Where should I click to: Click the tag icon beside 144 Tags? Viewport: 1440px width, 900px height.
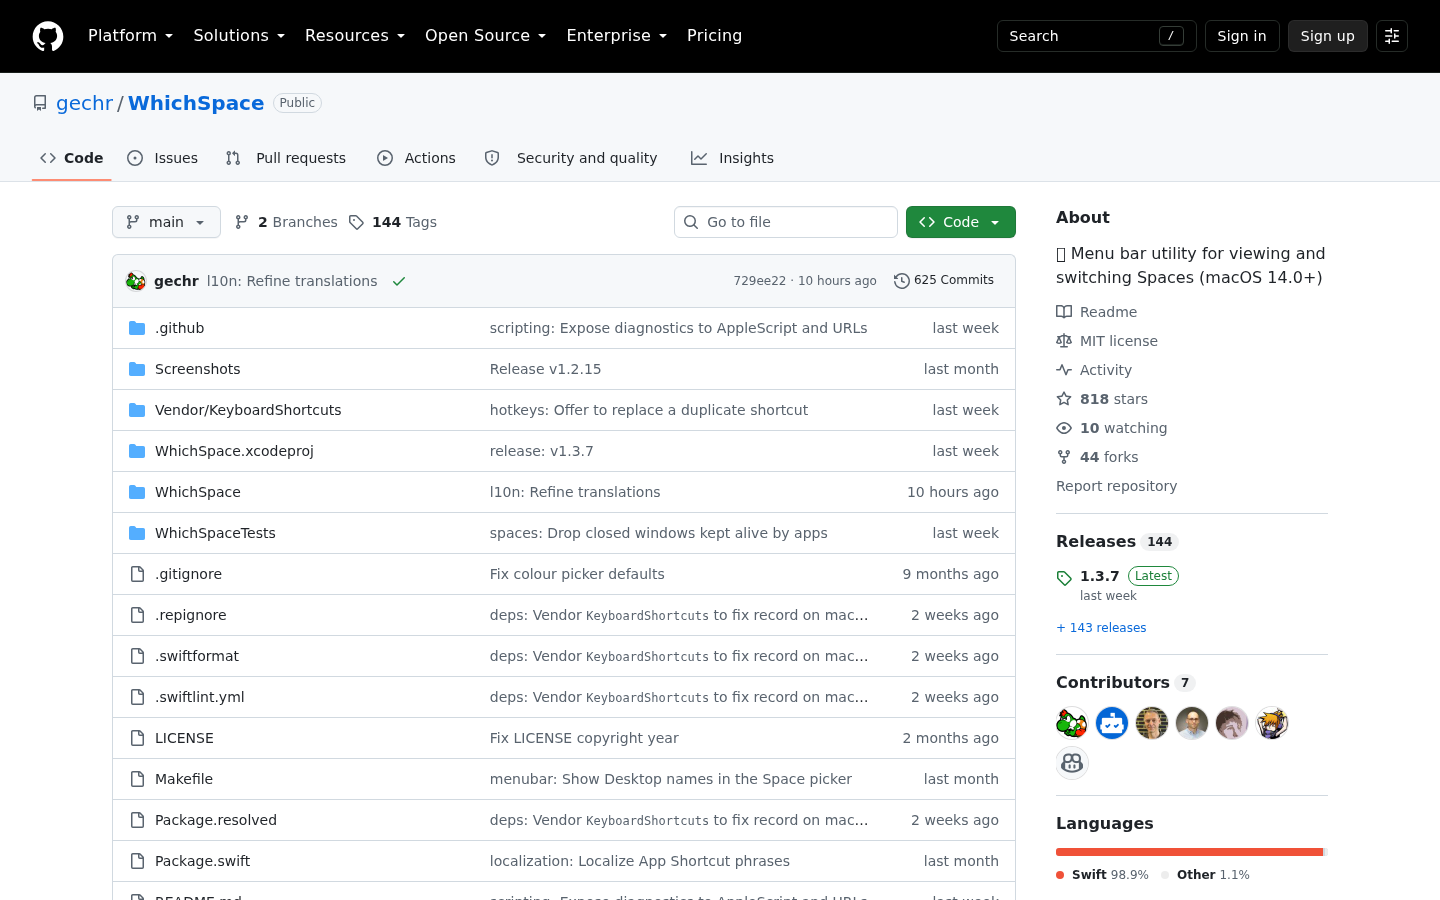[x=357, y=222]
